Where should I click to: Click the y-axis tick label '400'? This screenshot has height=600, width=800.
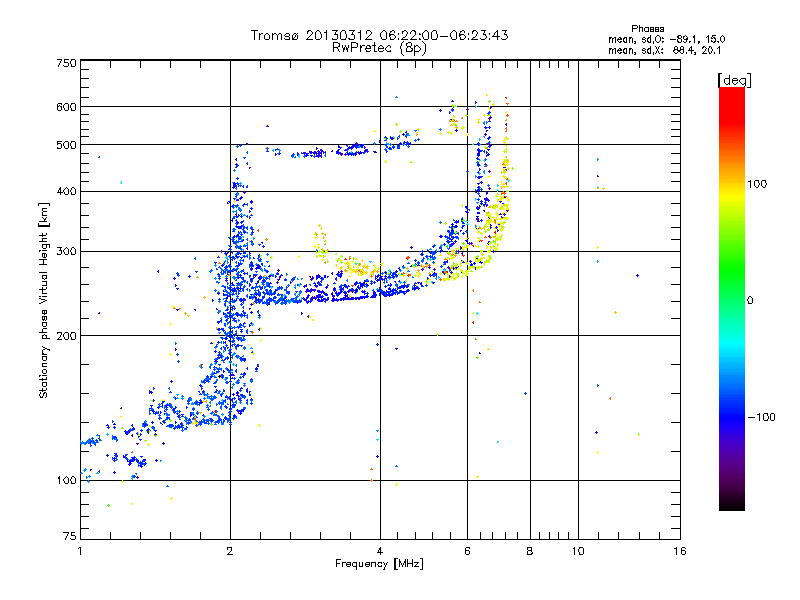[66, 191]
